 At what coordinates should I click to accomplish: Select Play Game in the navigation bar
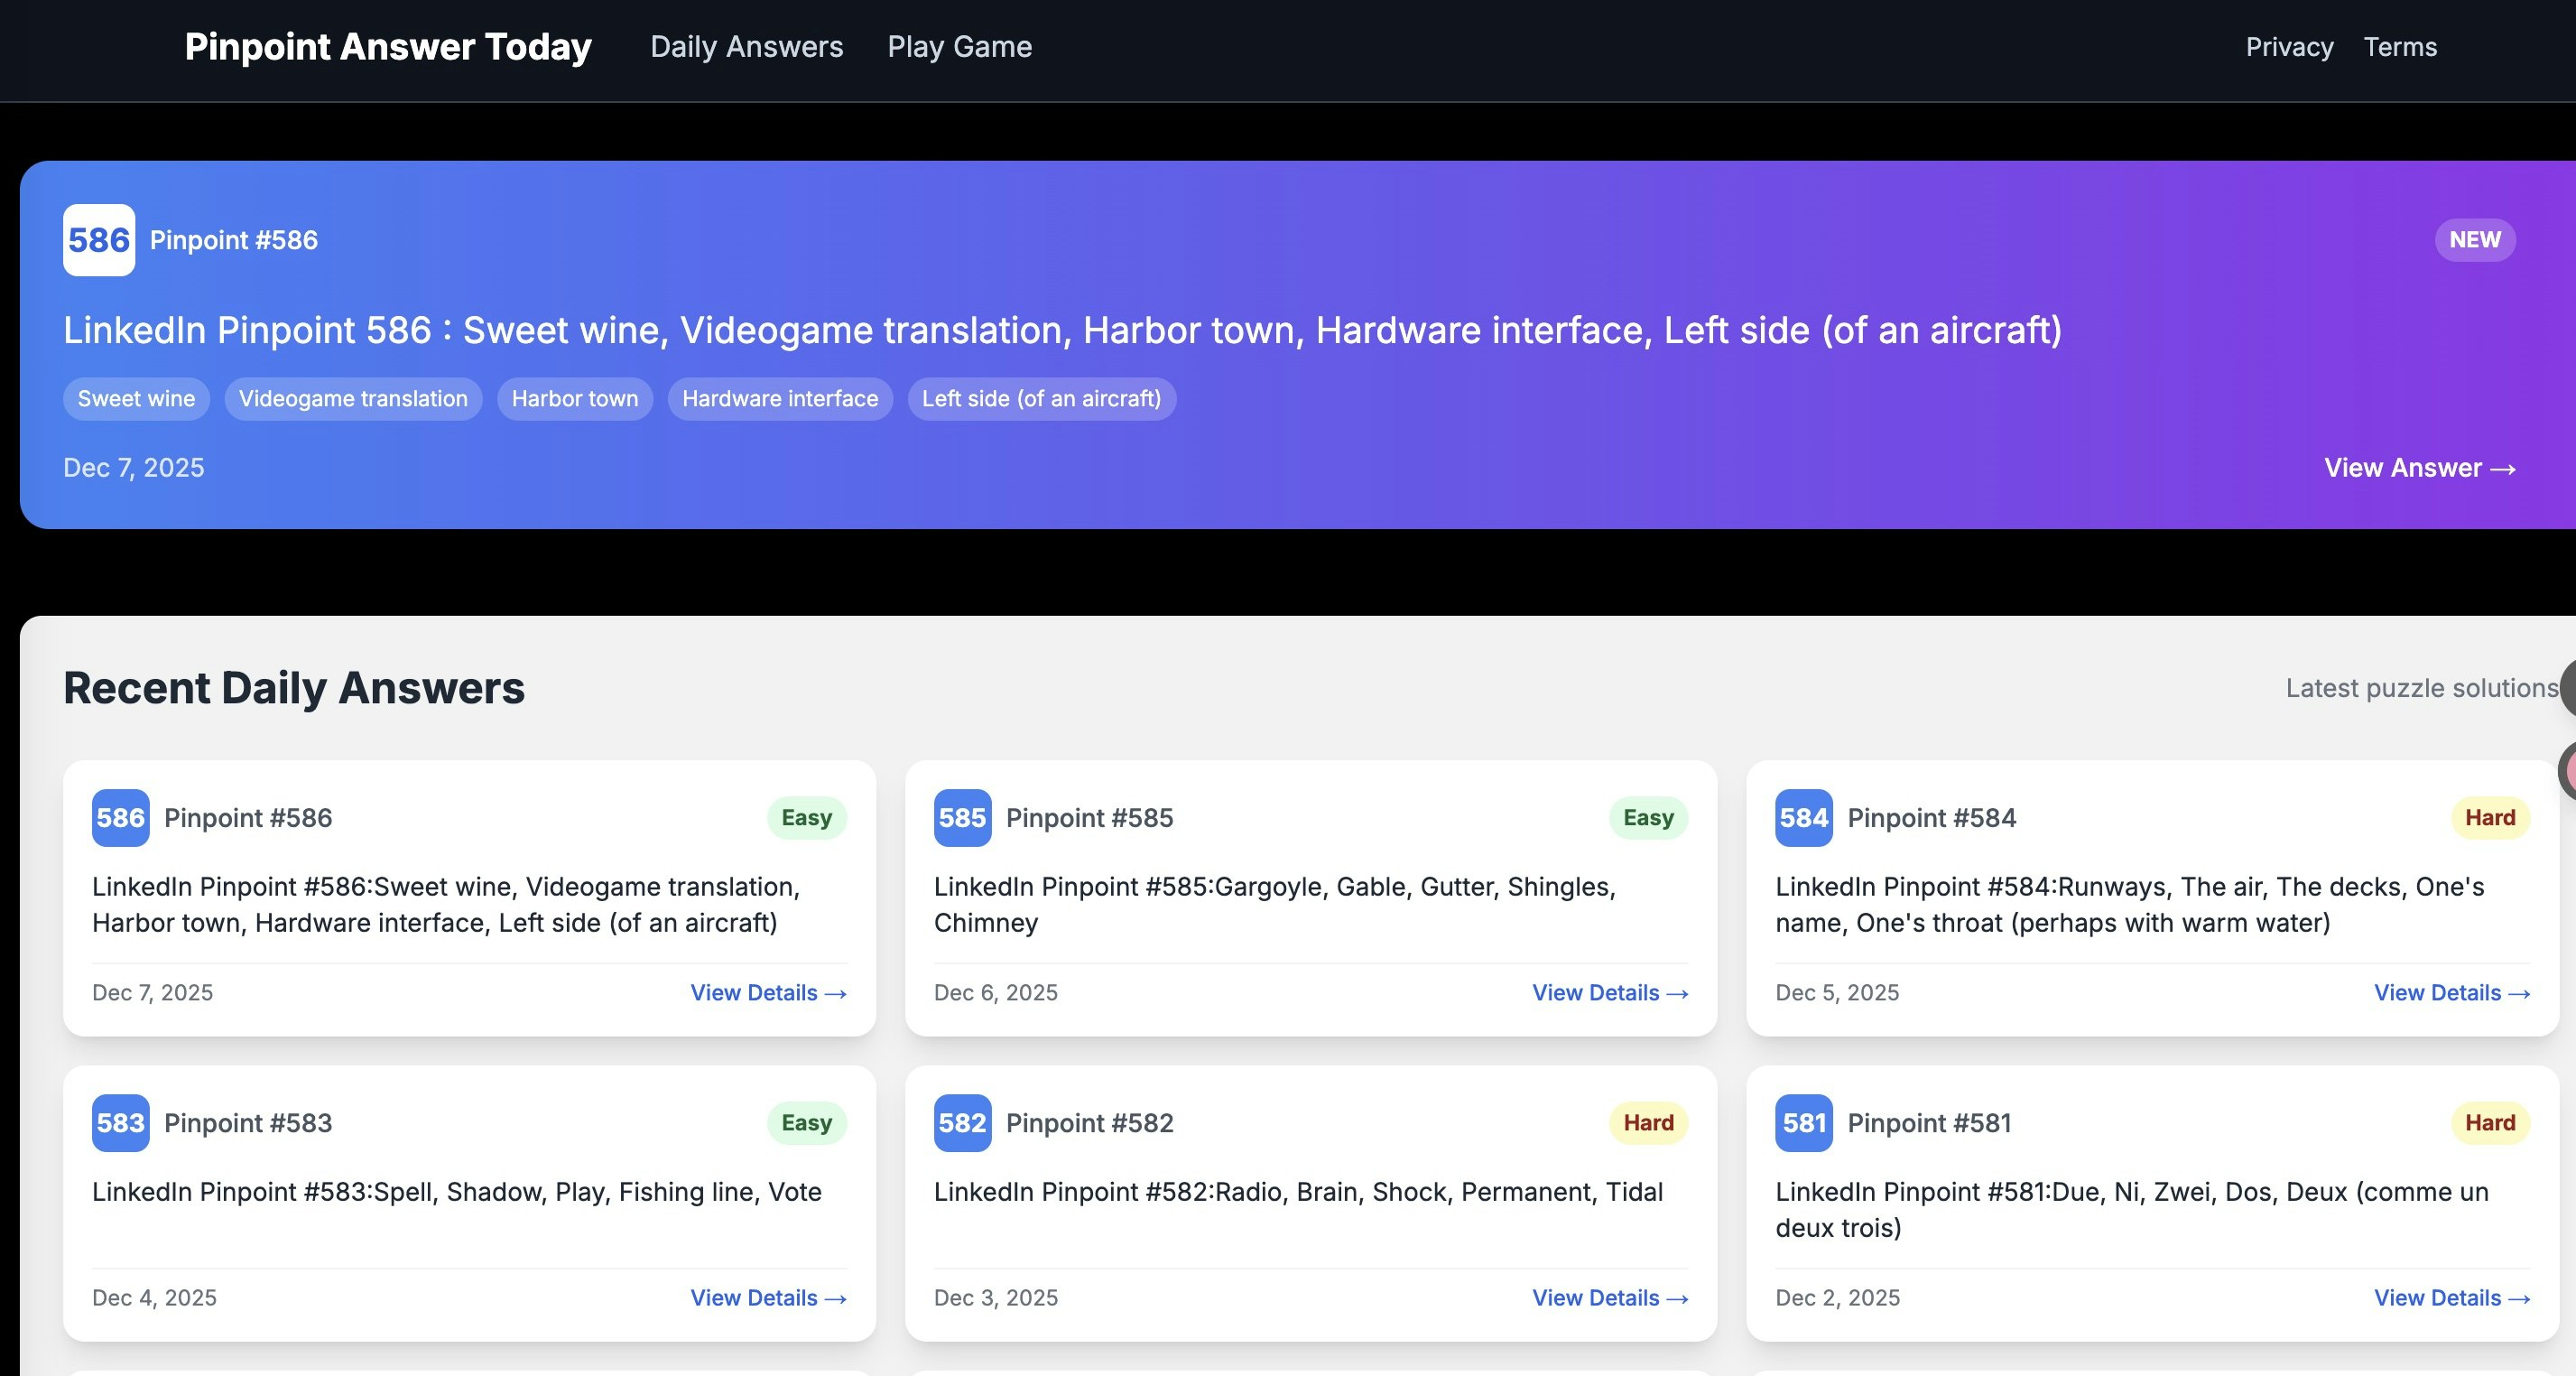(x=959, y=46)
